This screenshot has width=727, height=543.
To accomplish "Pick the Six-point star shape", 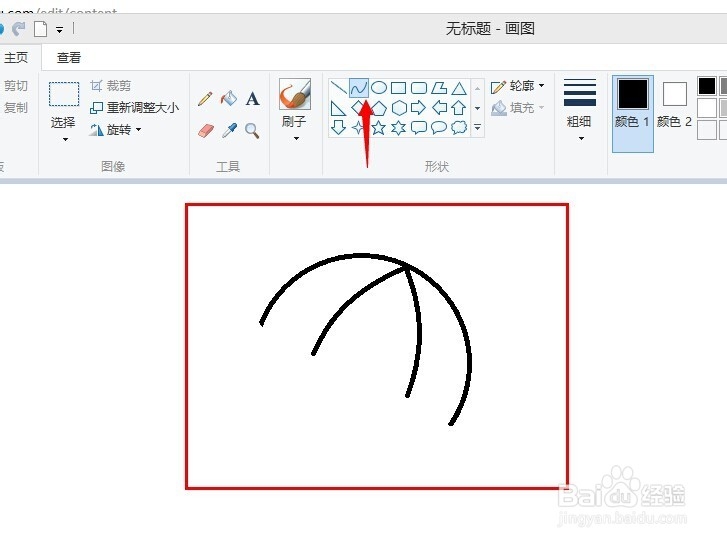I will tap(399, 128).
